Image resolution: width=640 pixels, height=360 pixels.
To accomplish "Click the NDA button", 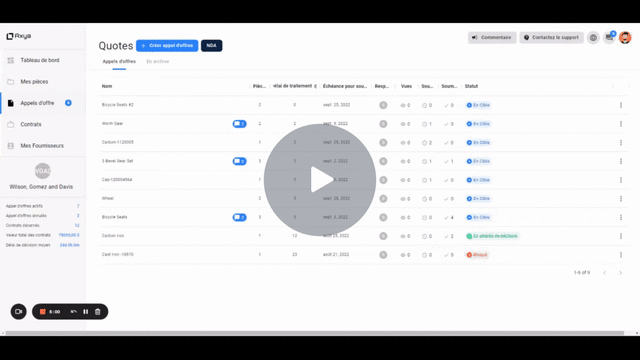I will (x=211, y=46).
